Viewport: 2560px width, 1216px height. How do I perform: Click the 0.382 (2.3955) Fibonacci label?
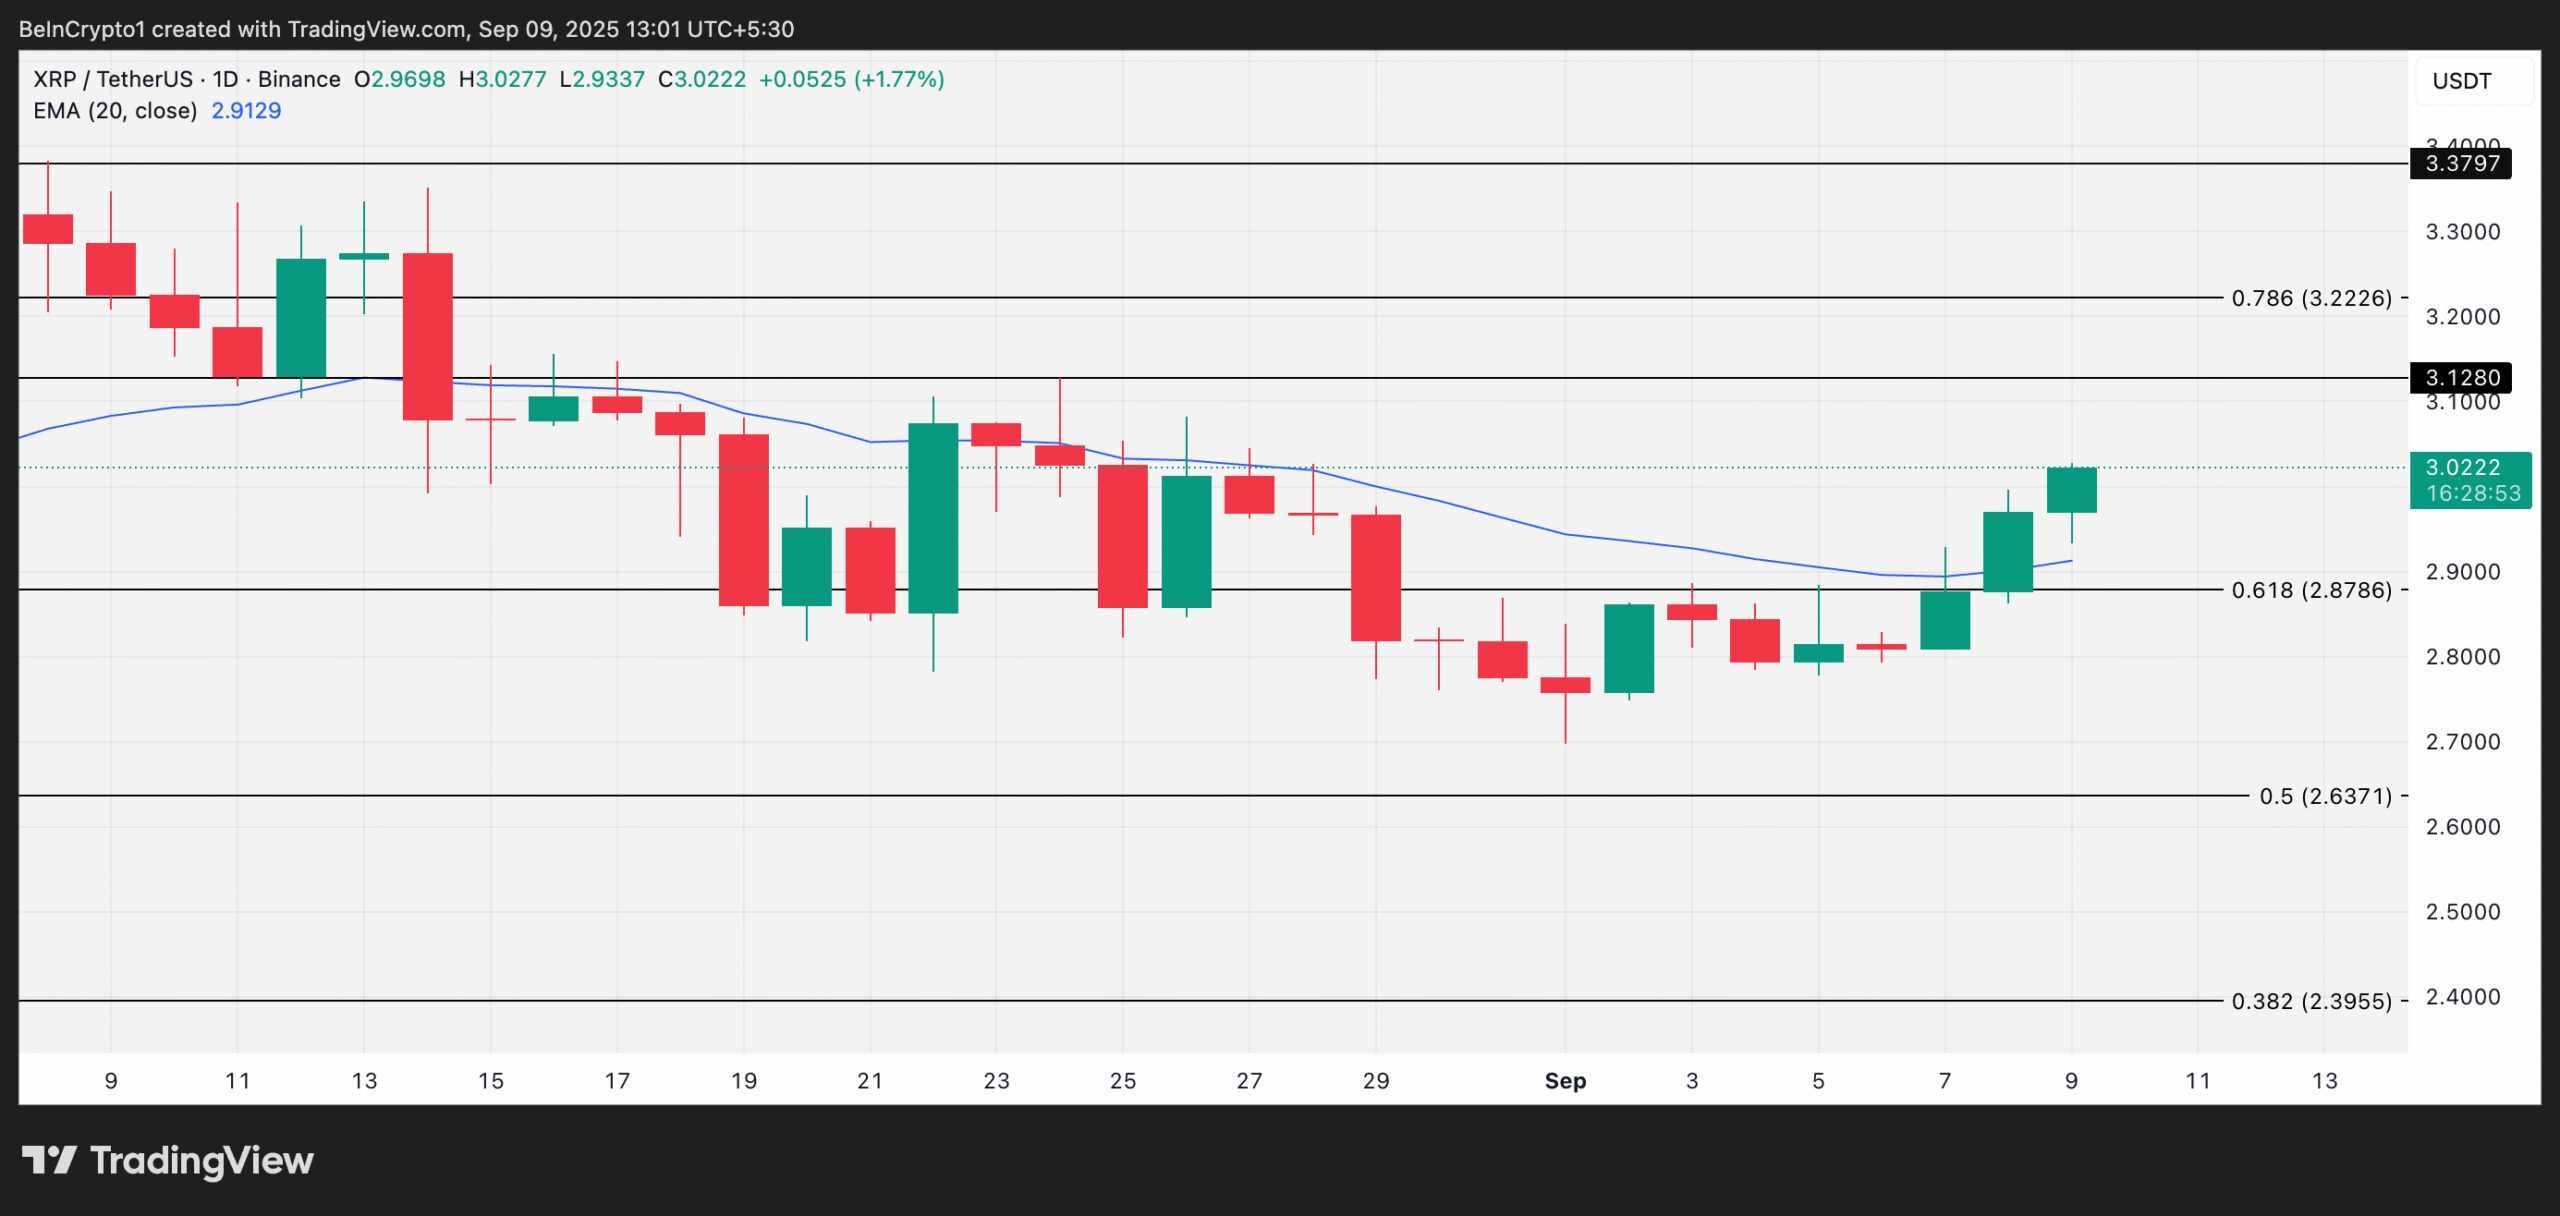(x=2311, y=1001)
